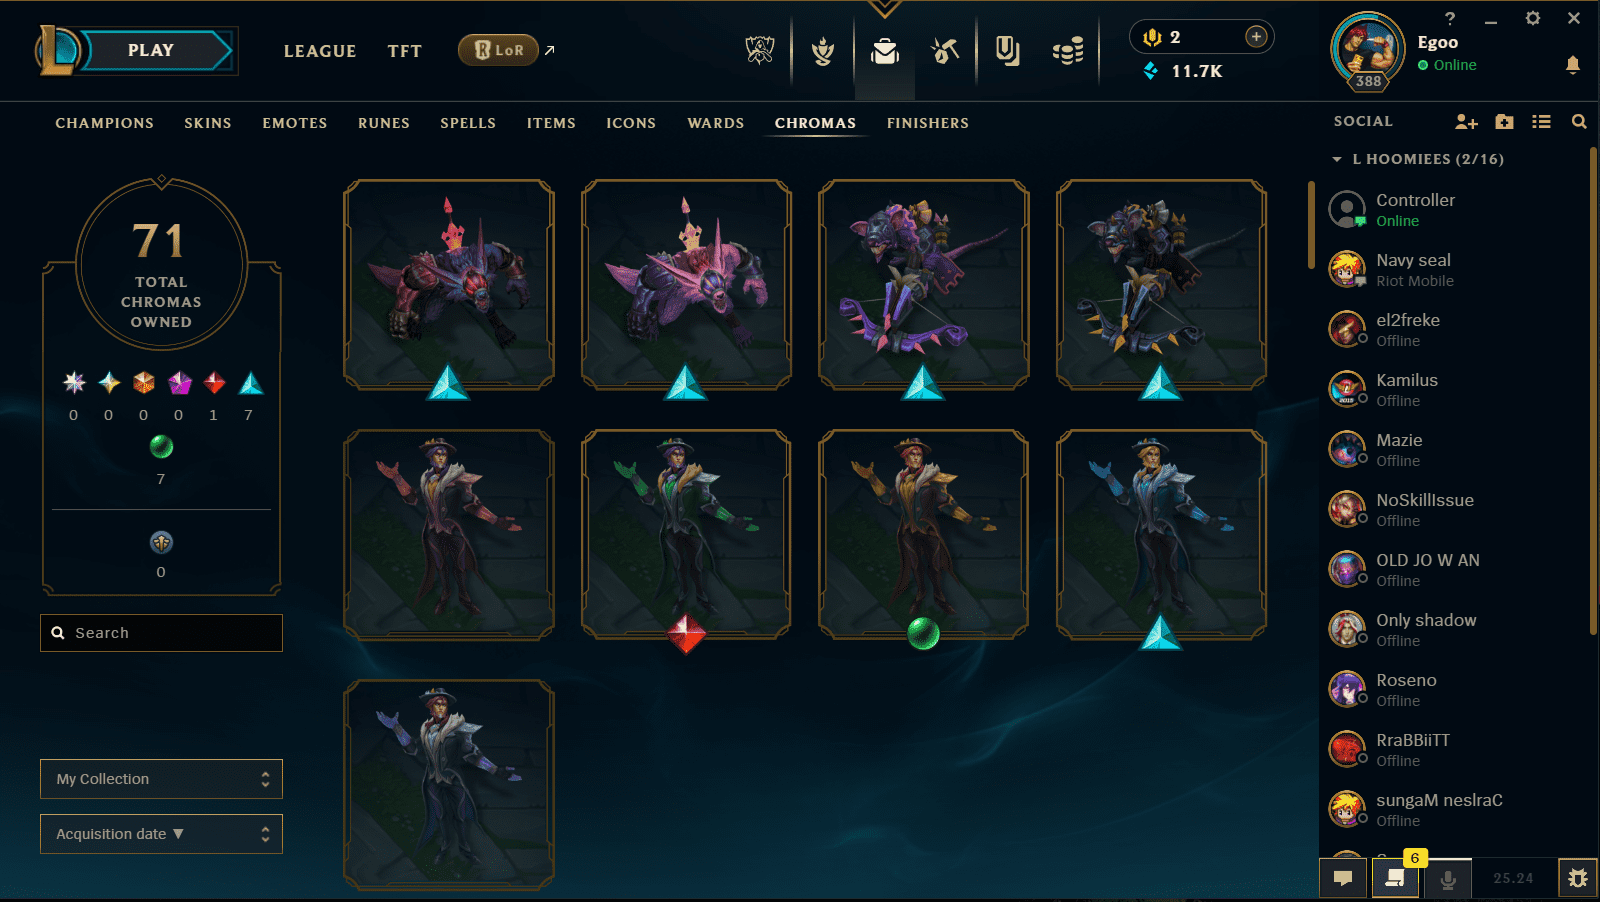Open the Acquisition date sort dropdown
Image resolution: width=1600 pixels, height=902 pixels.
pos(161,834)
